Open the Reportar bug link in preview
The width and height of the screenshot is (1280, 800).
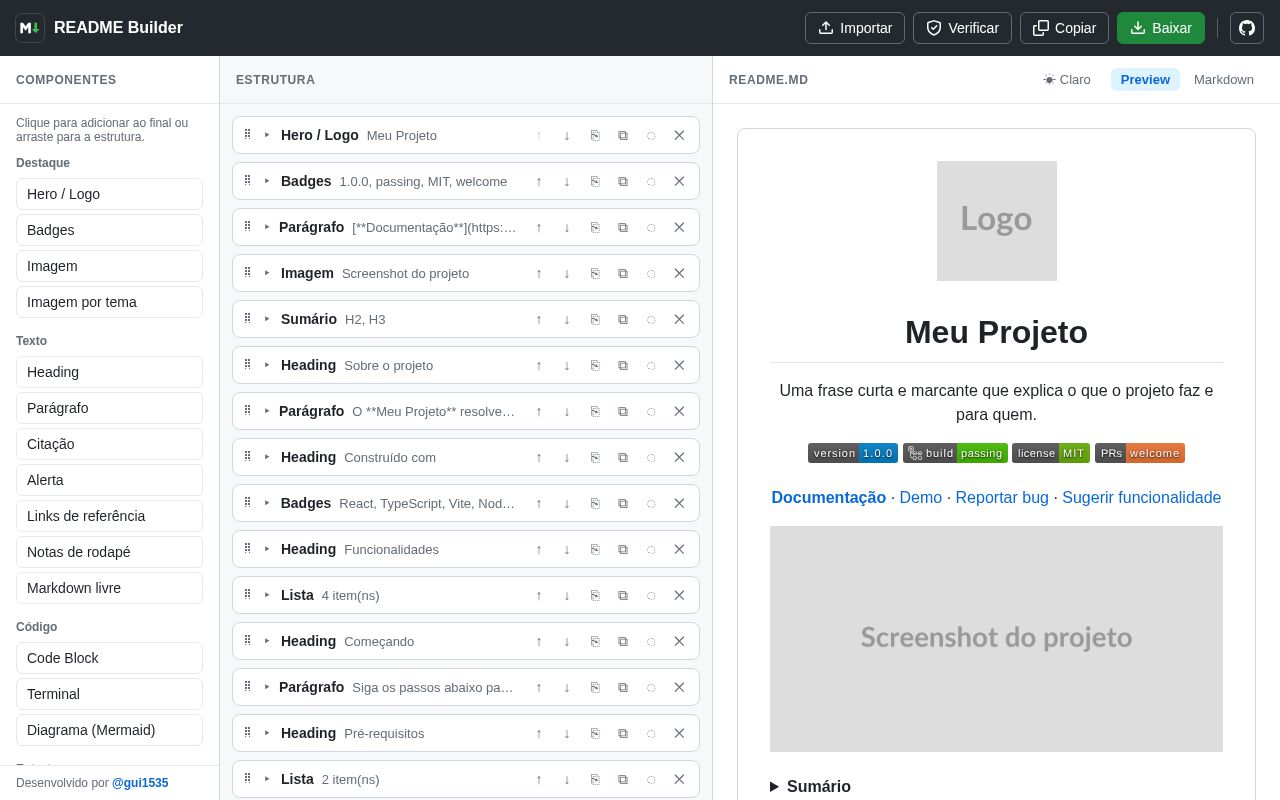(1002, 498)
